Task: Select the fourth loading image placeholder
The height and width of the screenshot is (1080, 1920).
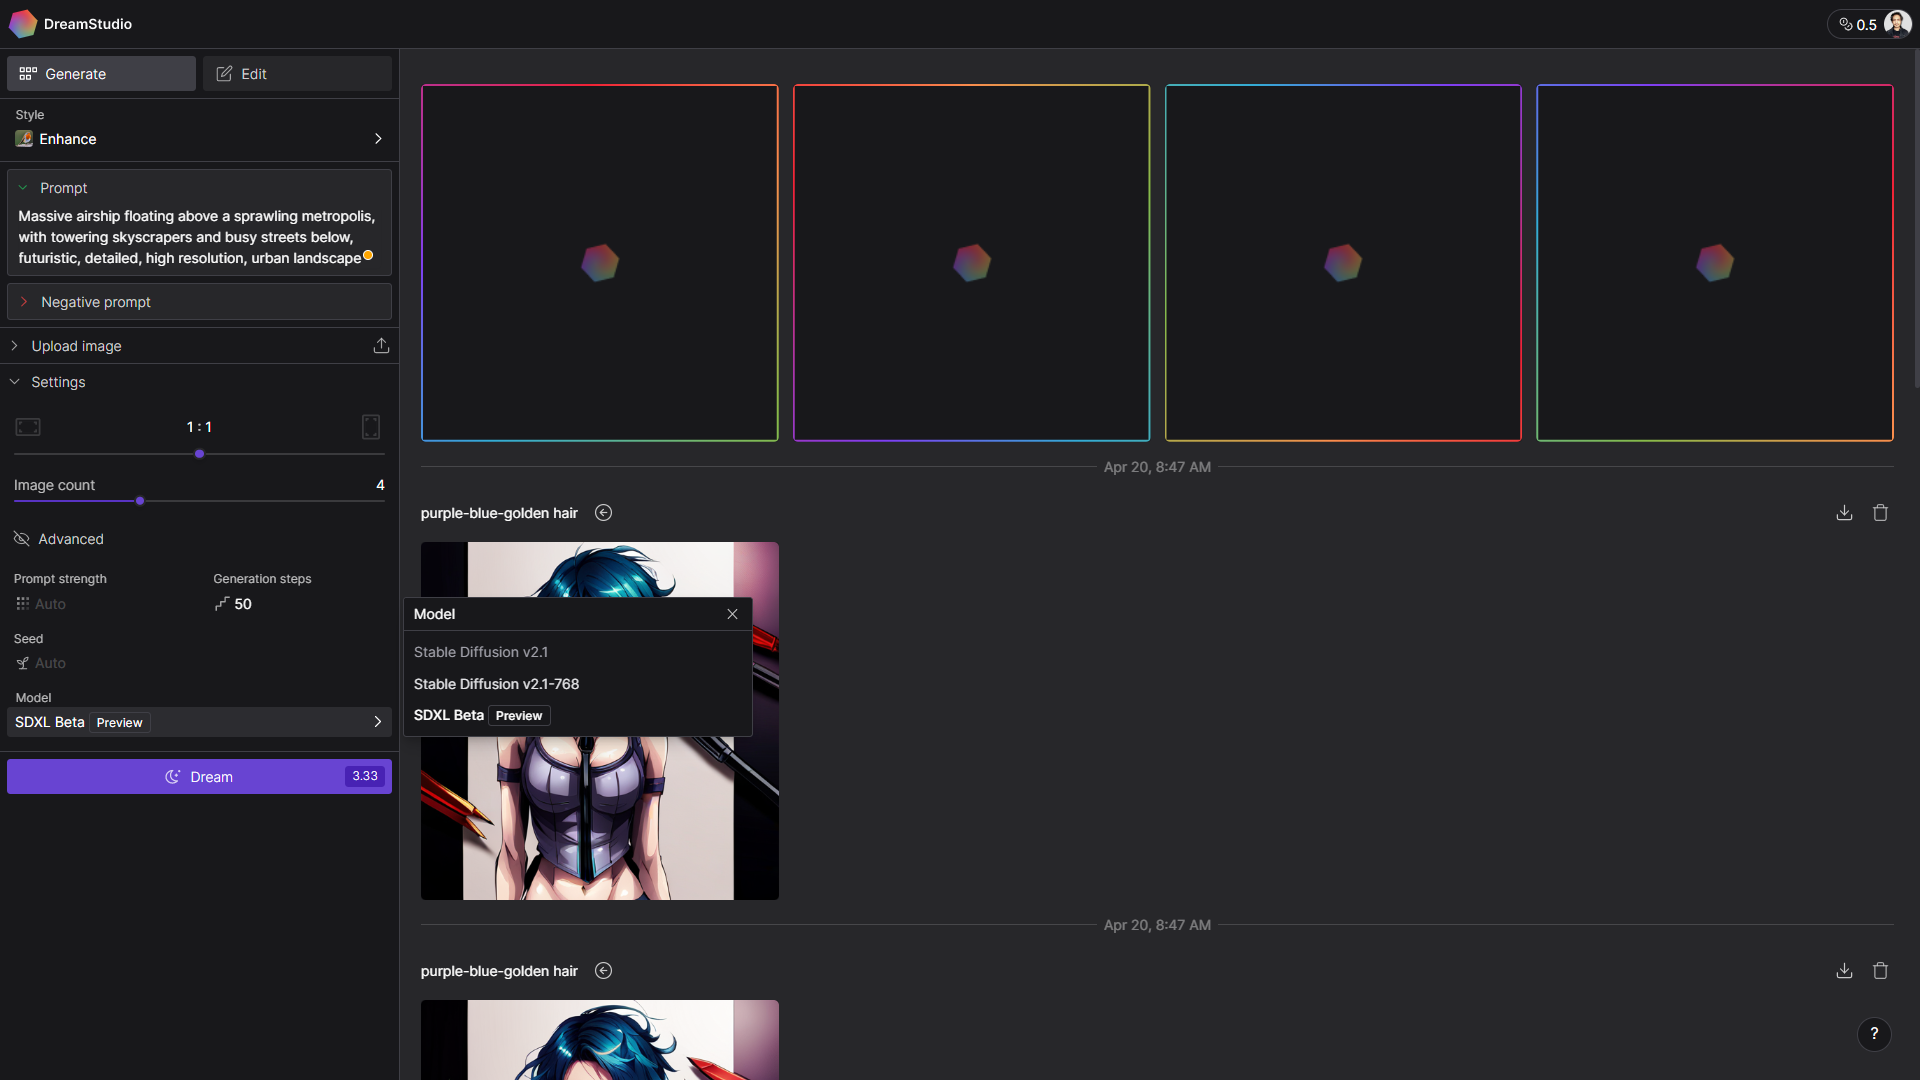Action: click(x=1714, y=263)
